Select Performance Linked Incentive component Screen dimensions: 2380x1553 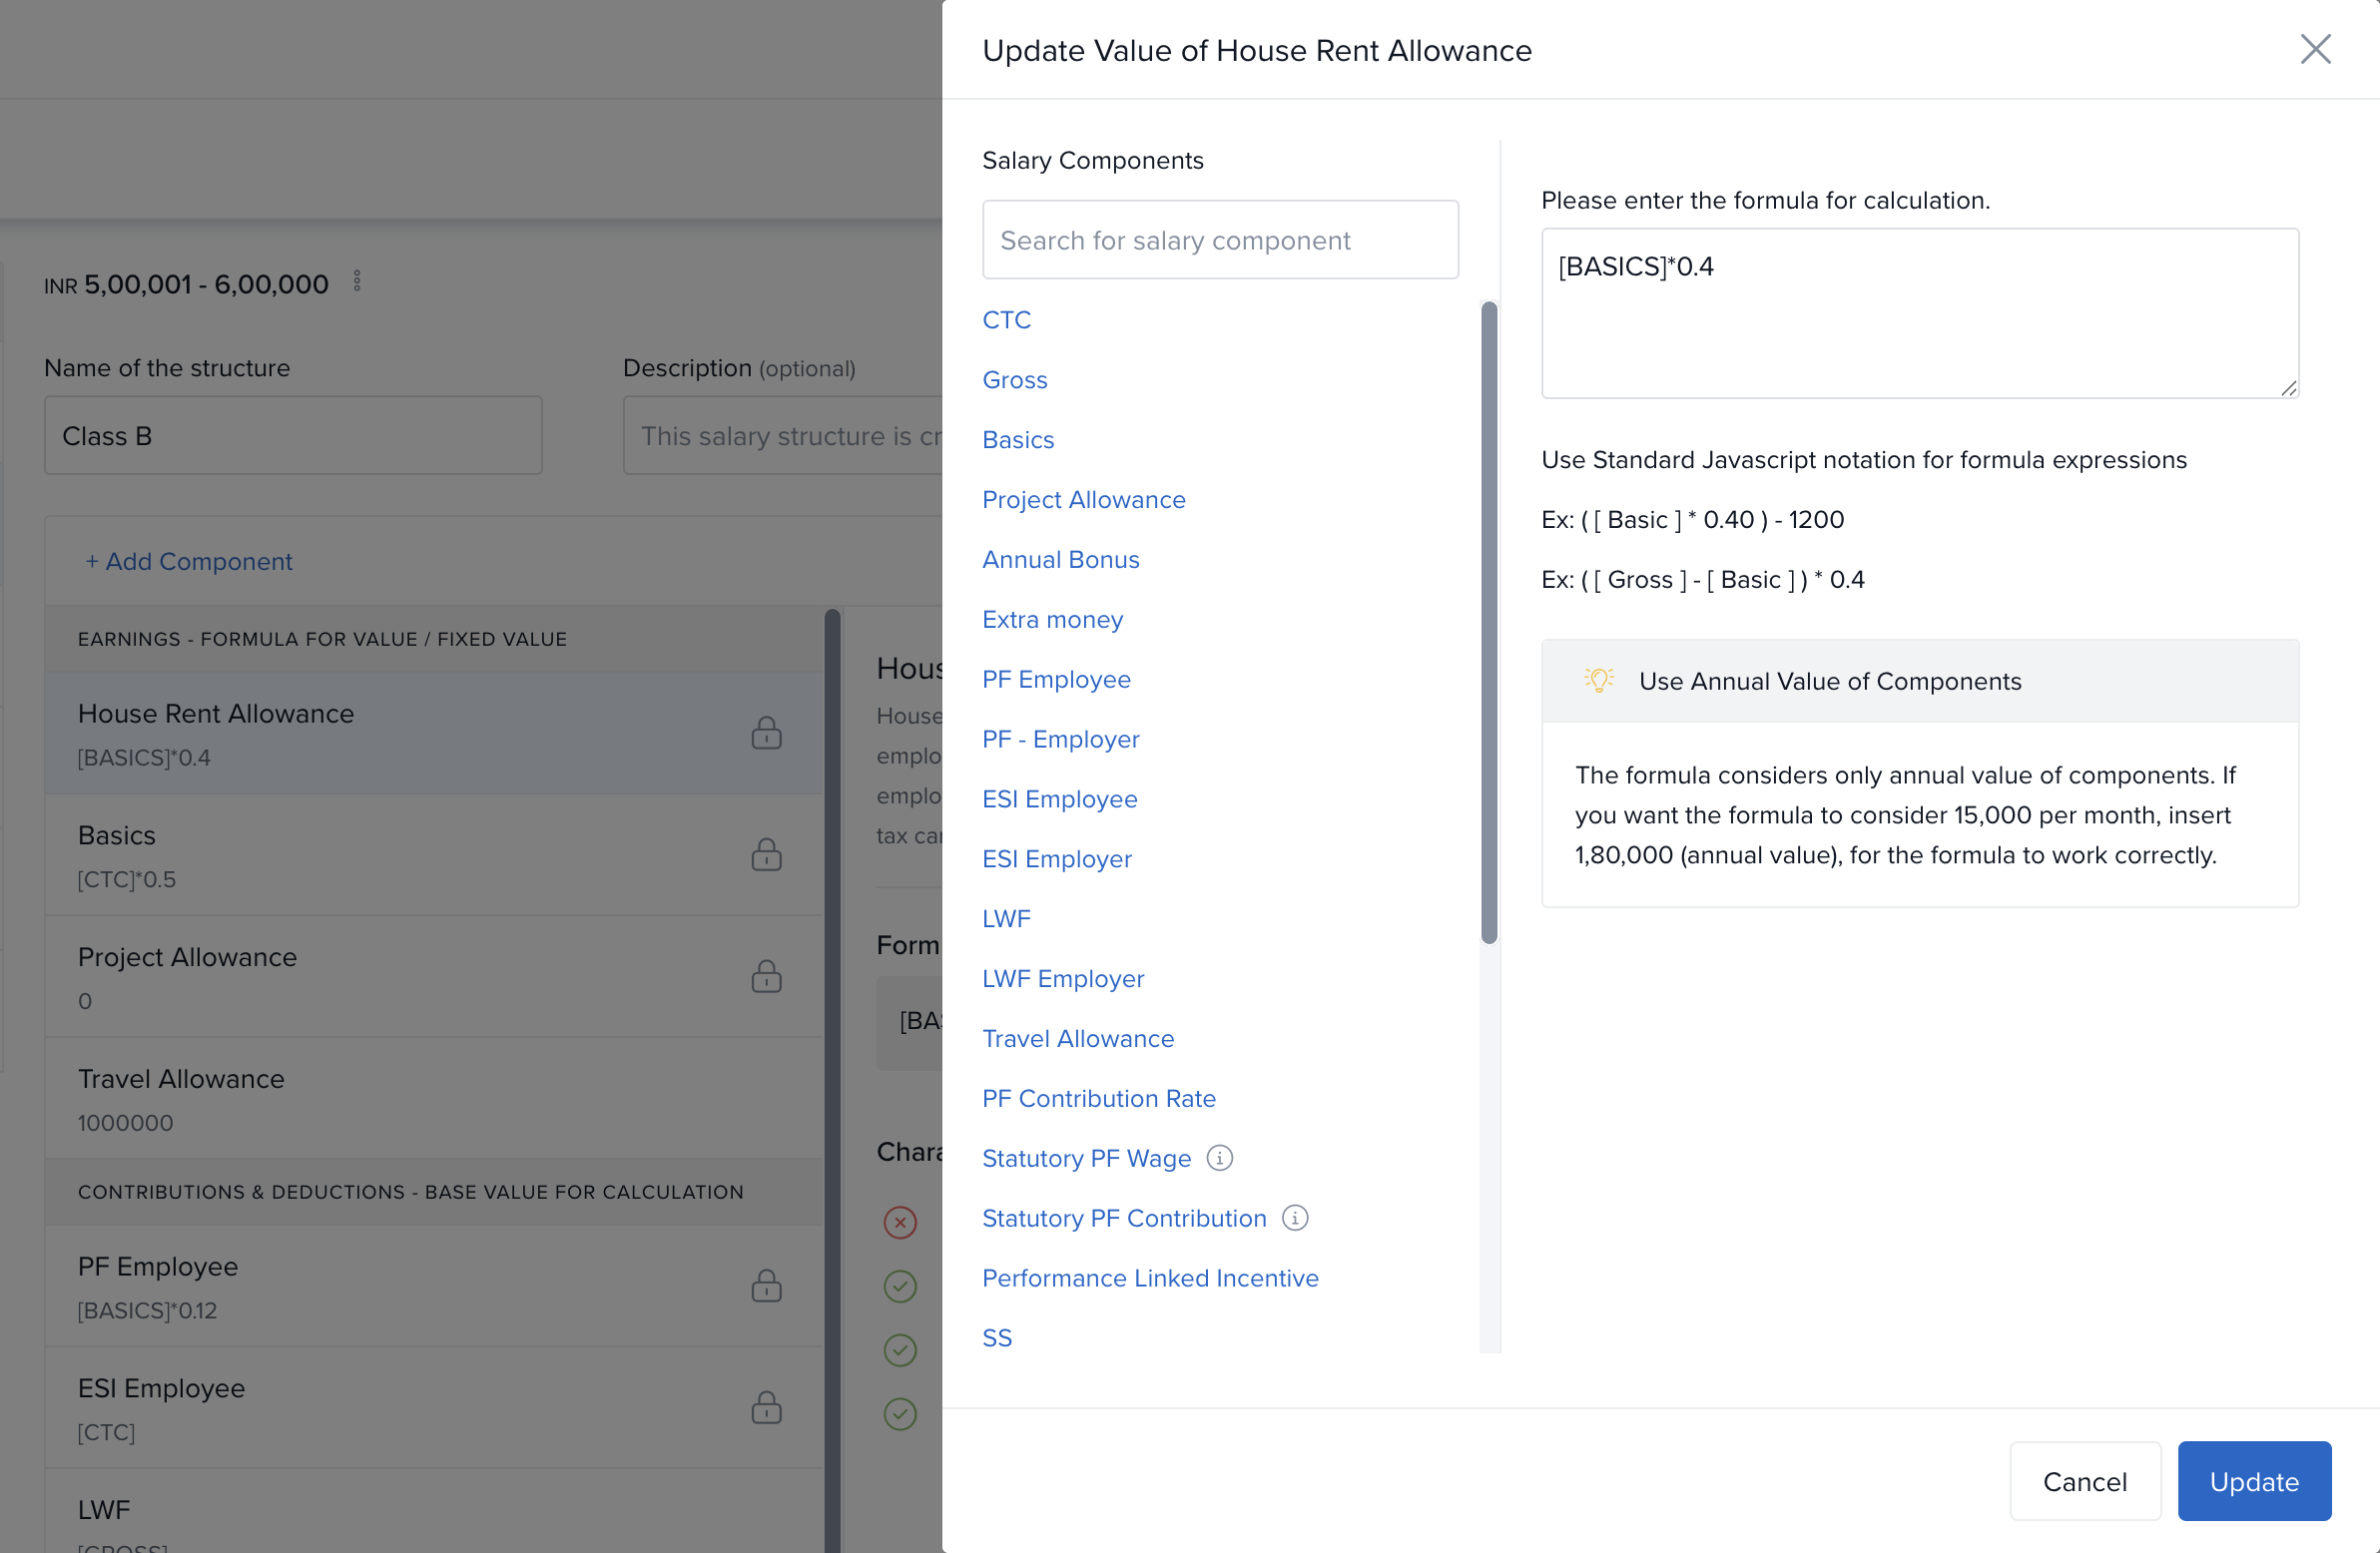click(1150, 1278)
